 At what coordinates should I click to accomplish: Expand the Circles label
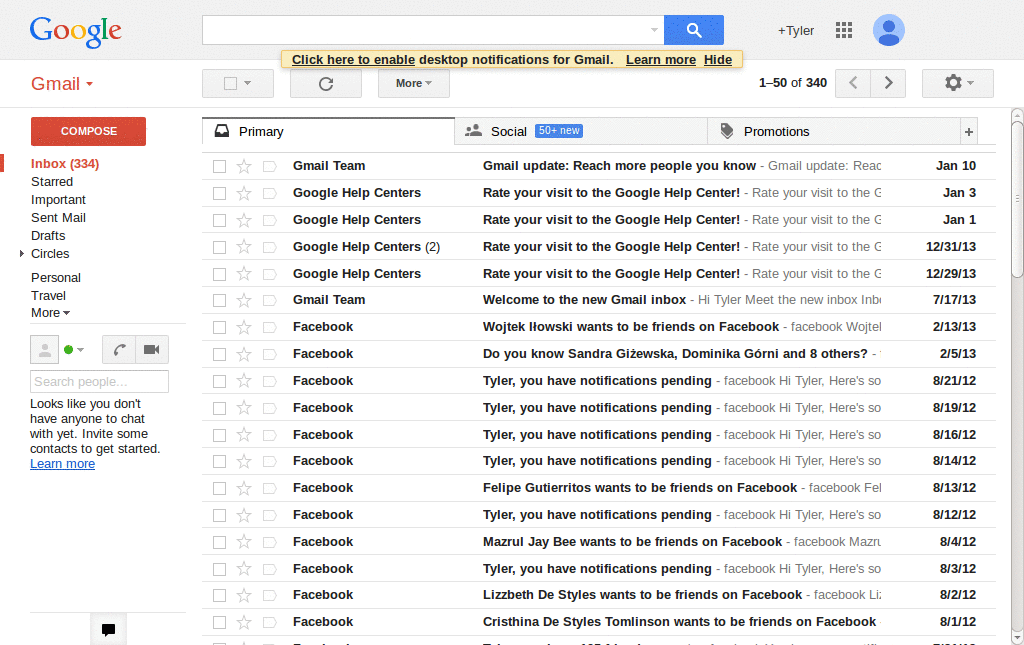point(22,253)
